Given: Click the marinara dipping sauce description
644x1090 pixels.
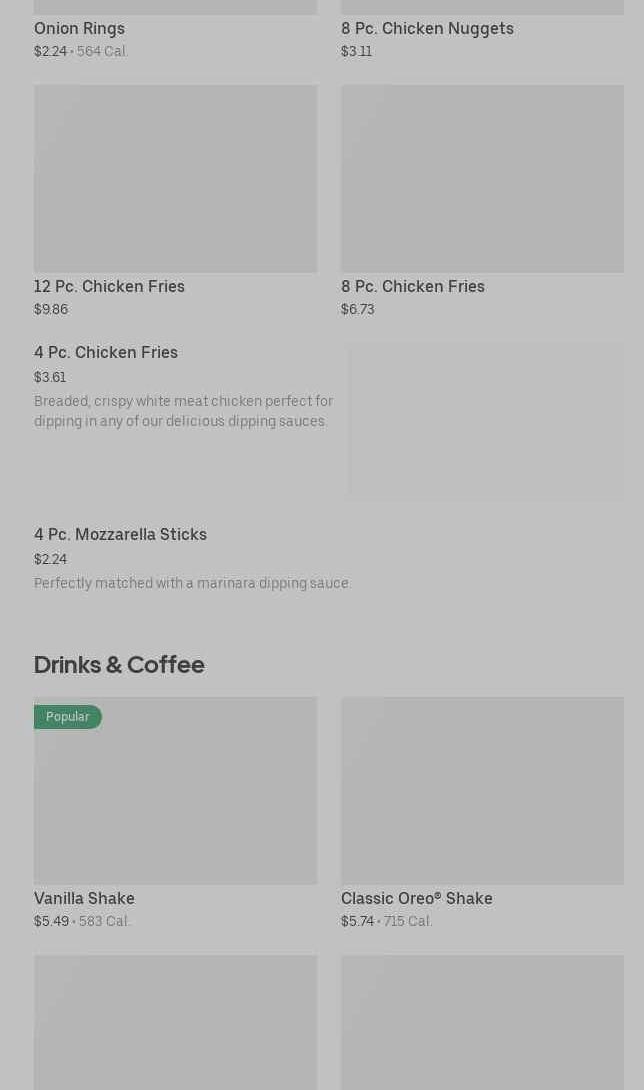Looking at the screenshot, I should [x=192, y=583].
